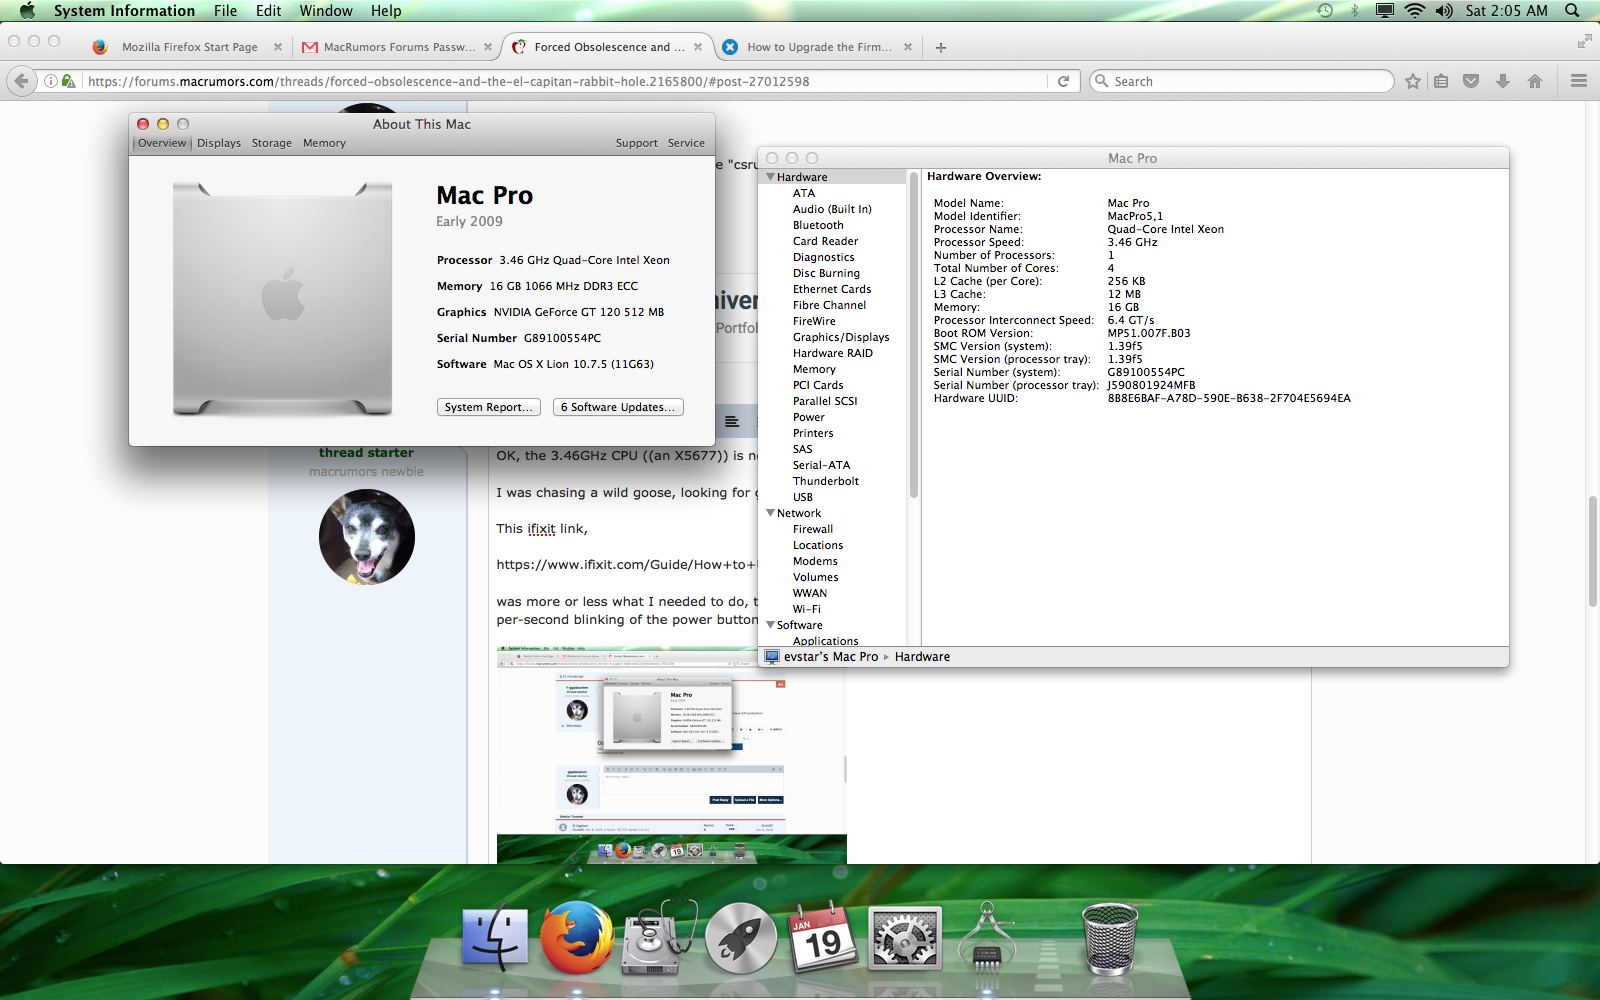1600x1000 pixels.
Task: Open the Time Machine menu bar icon
Action: [x=1325, y=11]
